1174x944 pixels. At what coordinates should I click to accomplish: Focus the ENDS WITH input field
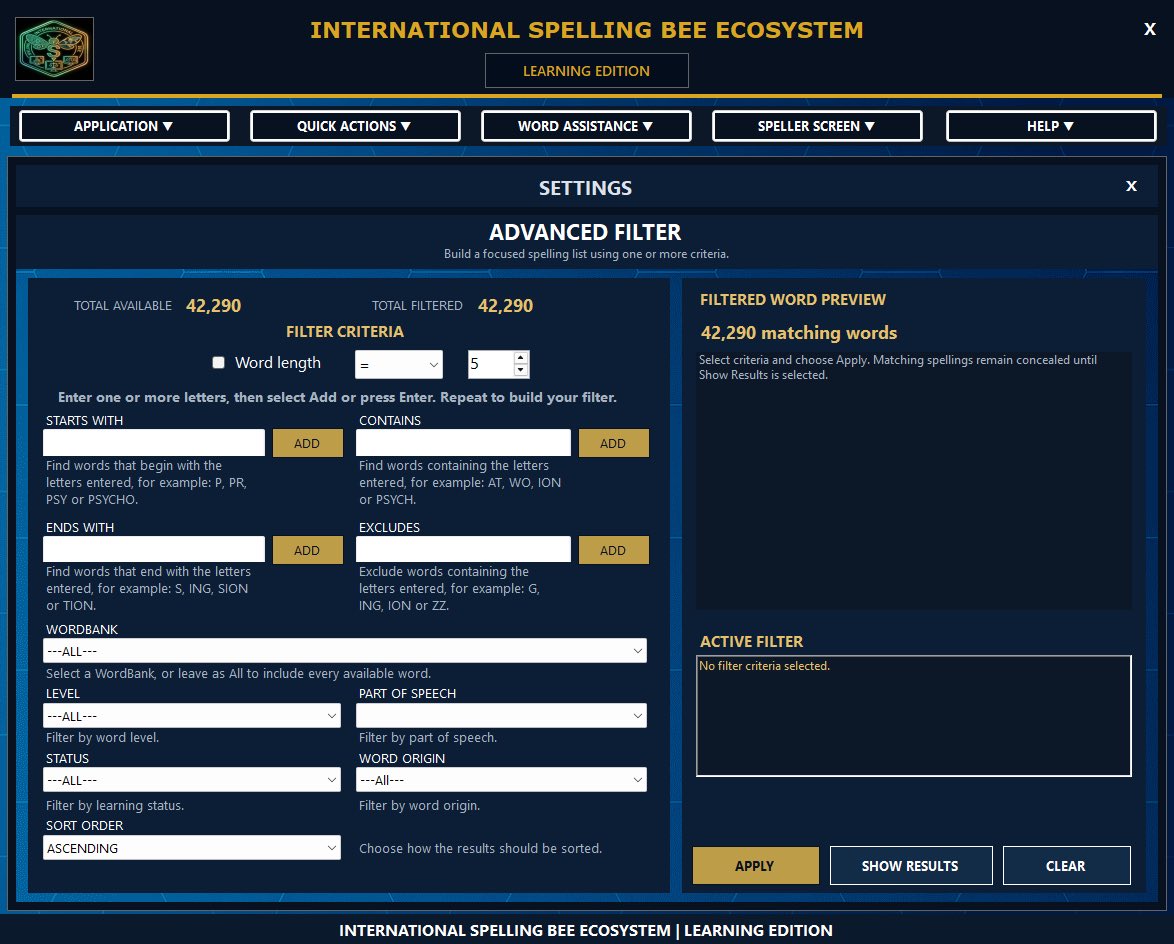click(x=153, y=549)
